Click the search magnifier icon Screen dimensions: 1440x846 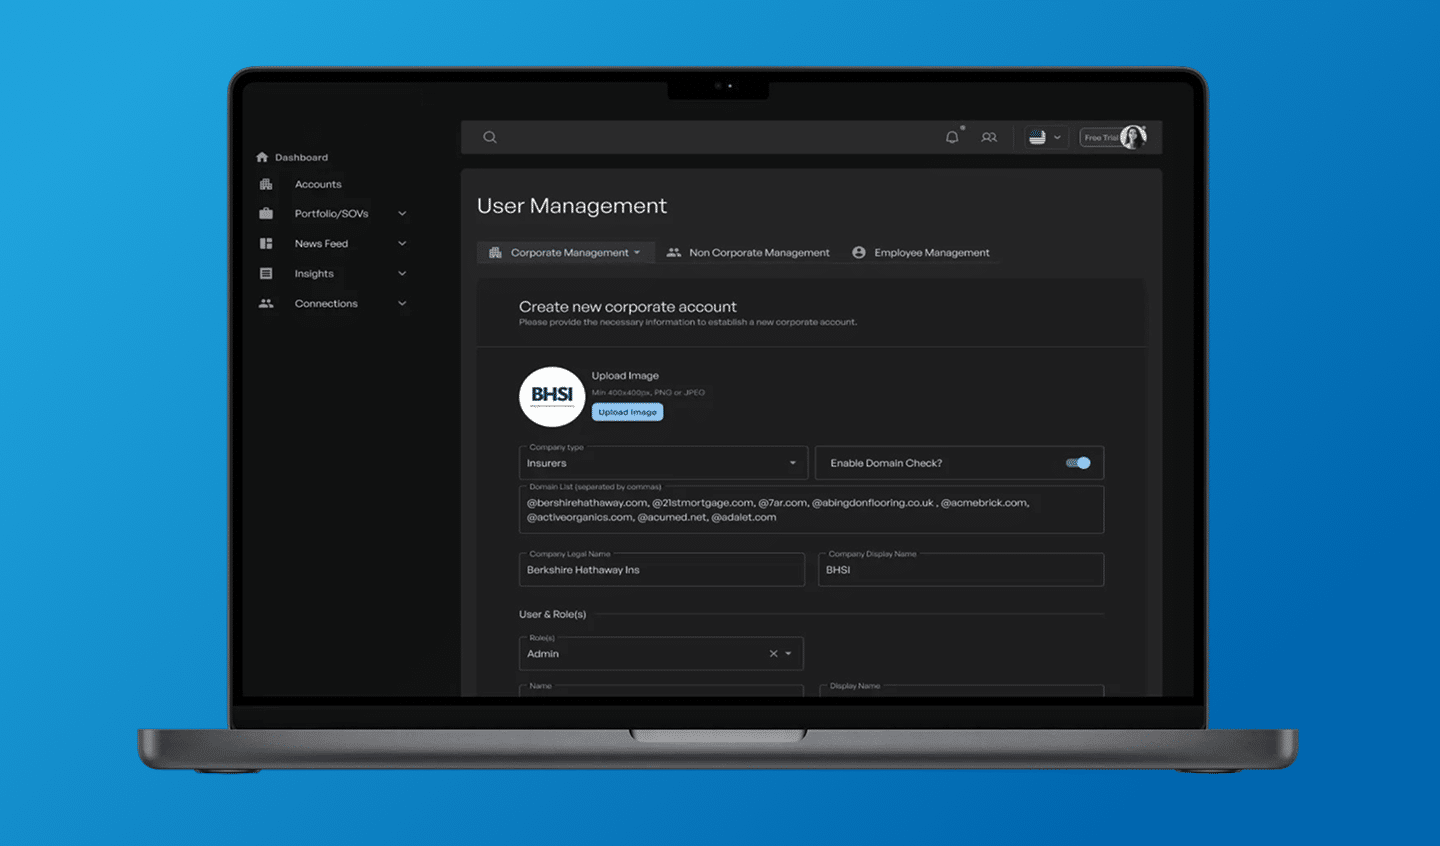coord(490,137)
